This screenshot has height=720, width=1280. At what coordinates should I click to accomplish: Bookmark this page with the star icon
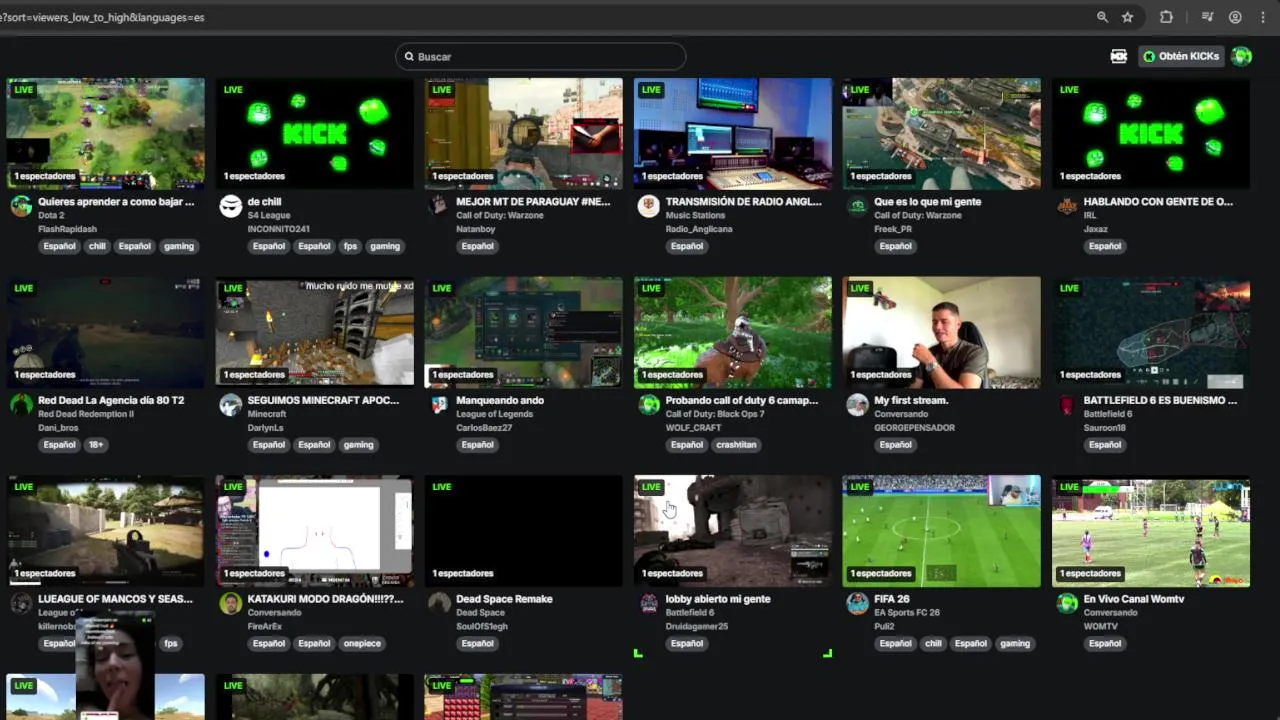[1128, 17]
